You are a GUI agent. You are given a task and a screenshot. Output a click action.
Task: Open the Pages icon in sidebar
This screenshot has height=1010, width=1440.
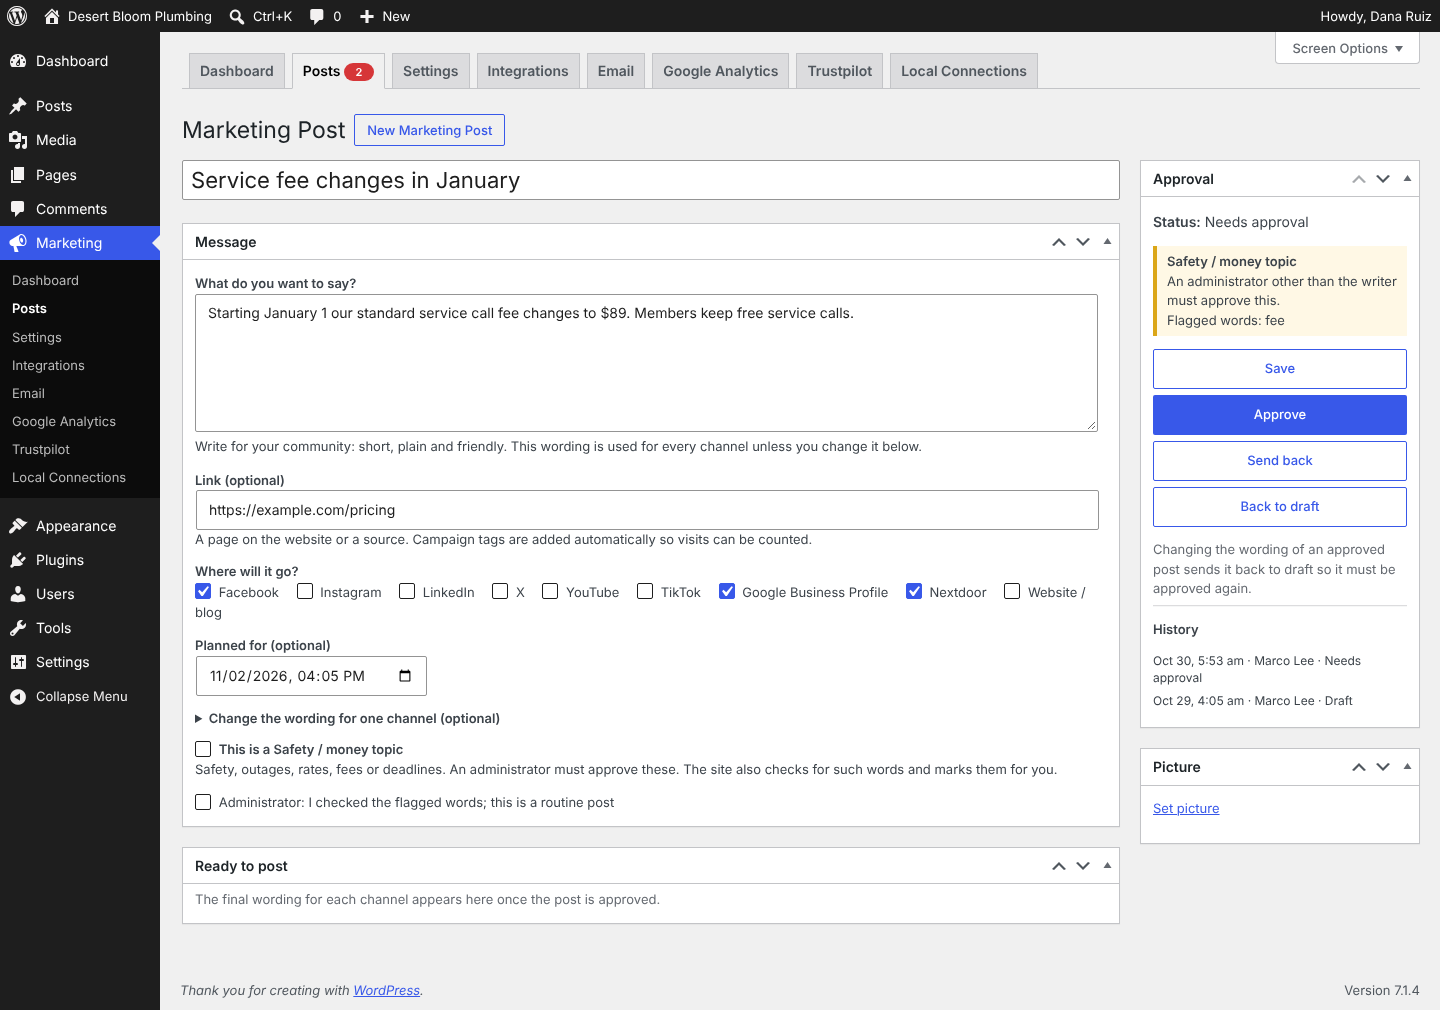pyautogui.click(x=18, y=175)
